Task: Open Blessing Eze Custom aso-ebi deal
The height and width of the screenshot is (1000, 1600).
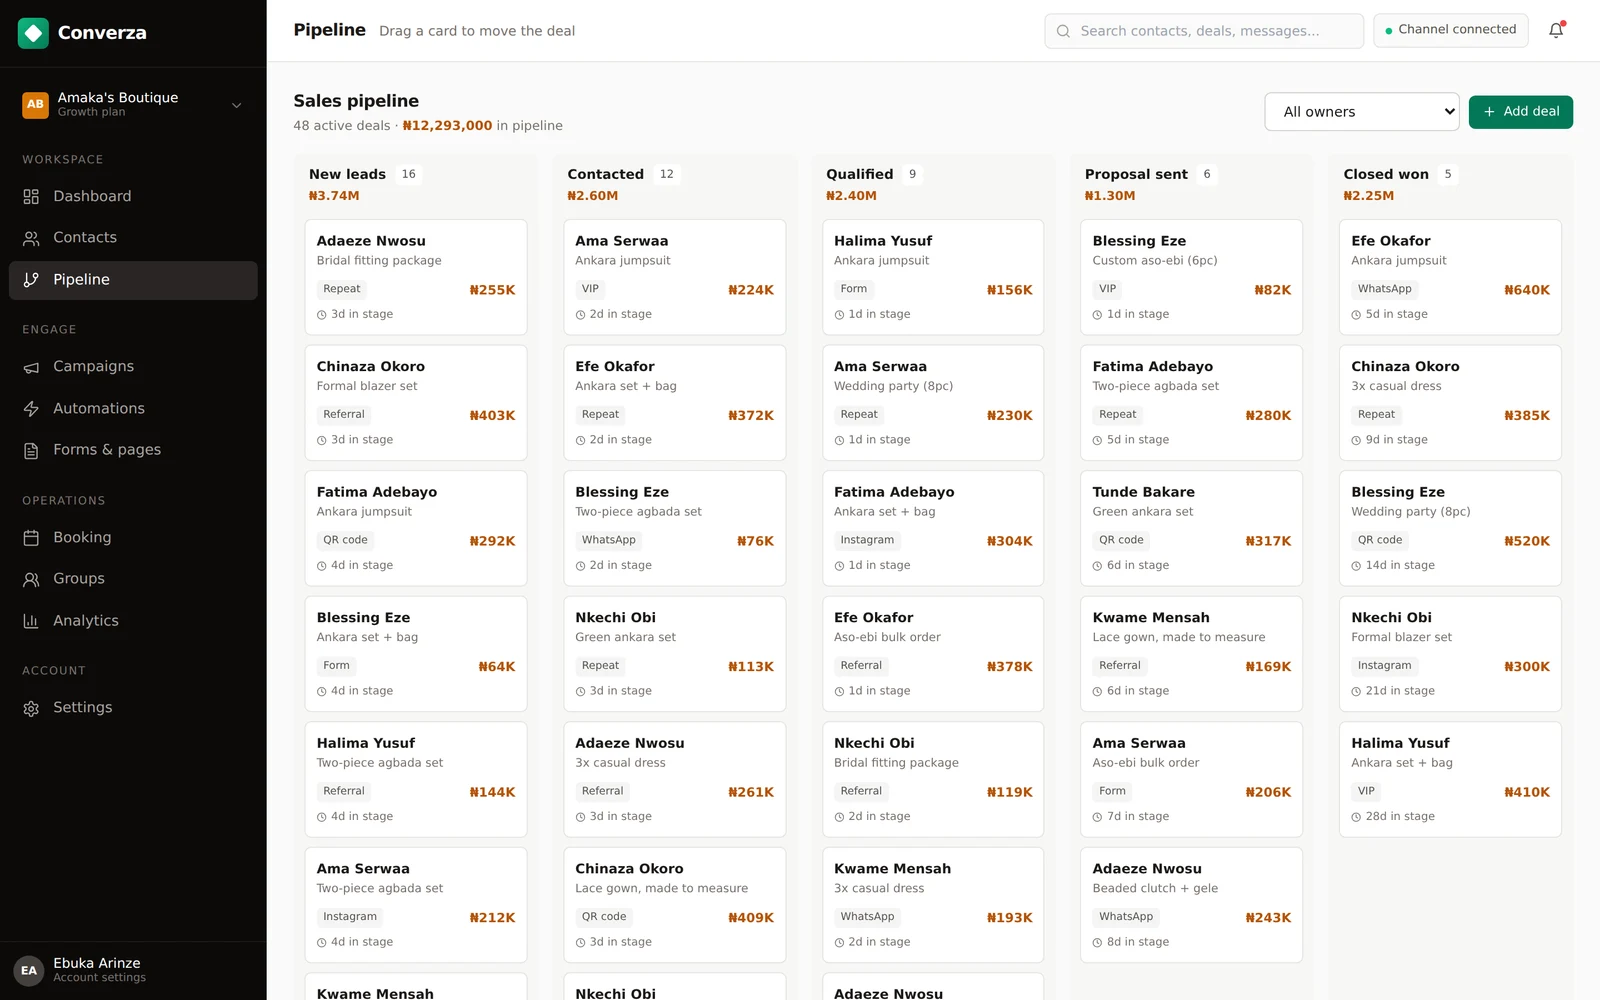Action: pos(1192,277)
